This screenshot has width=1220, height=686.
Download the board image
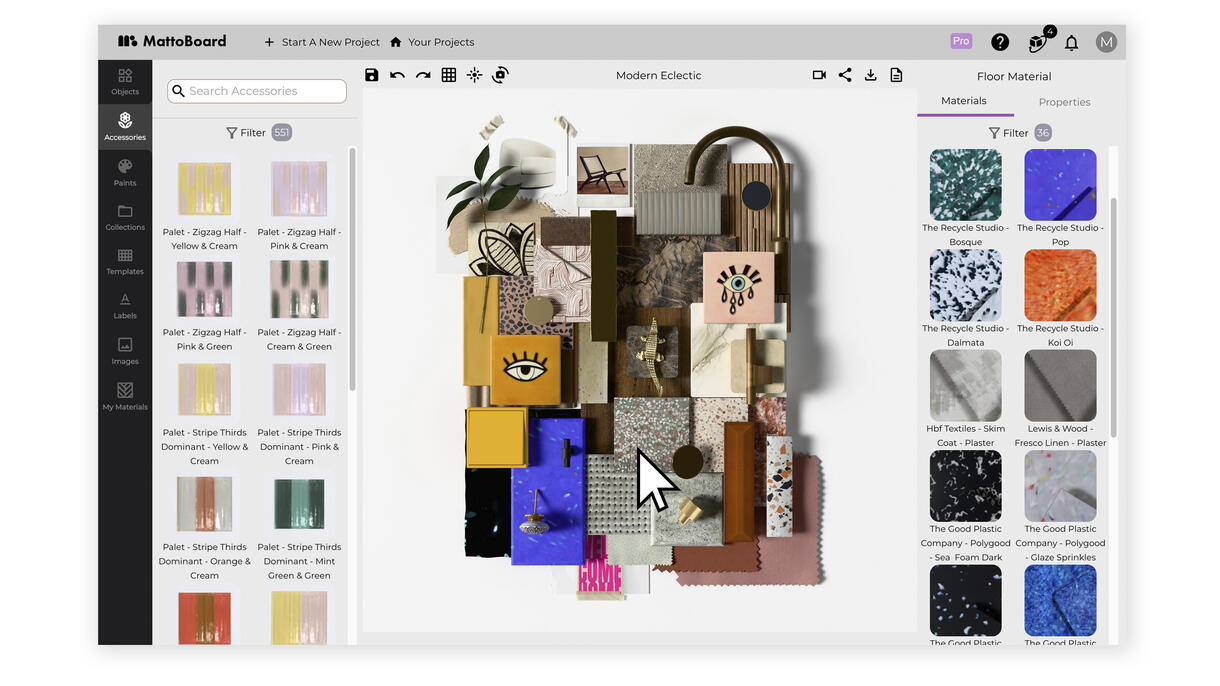(871, 75)
